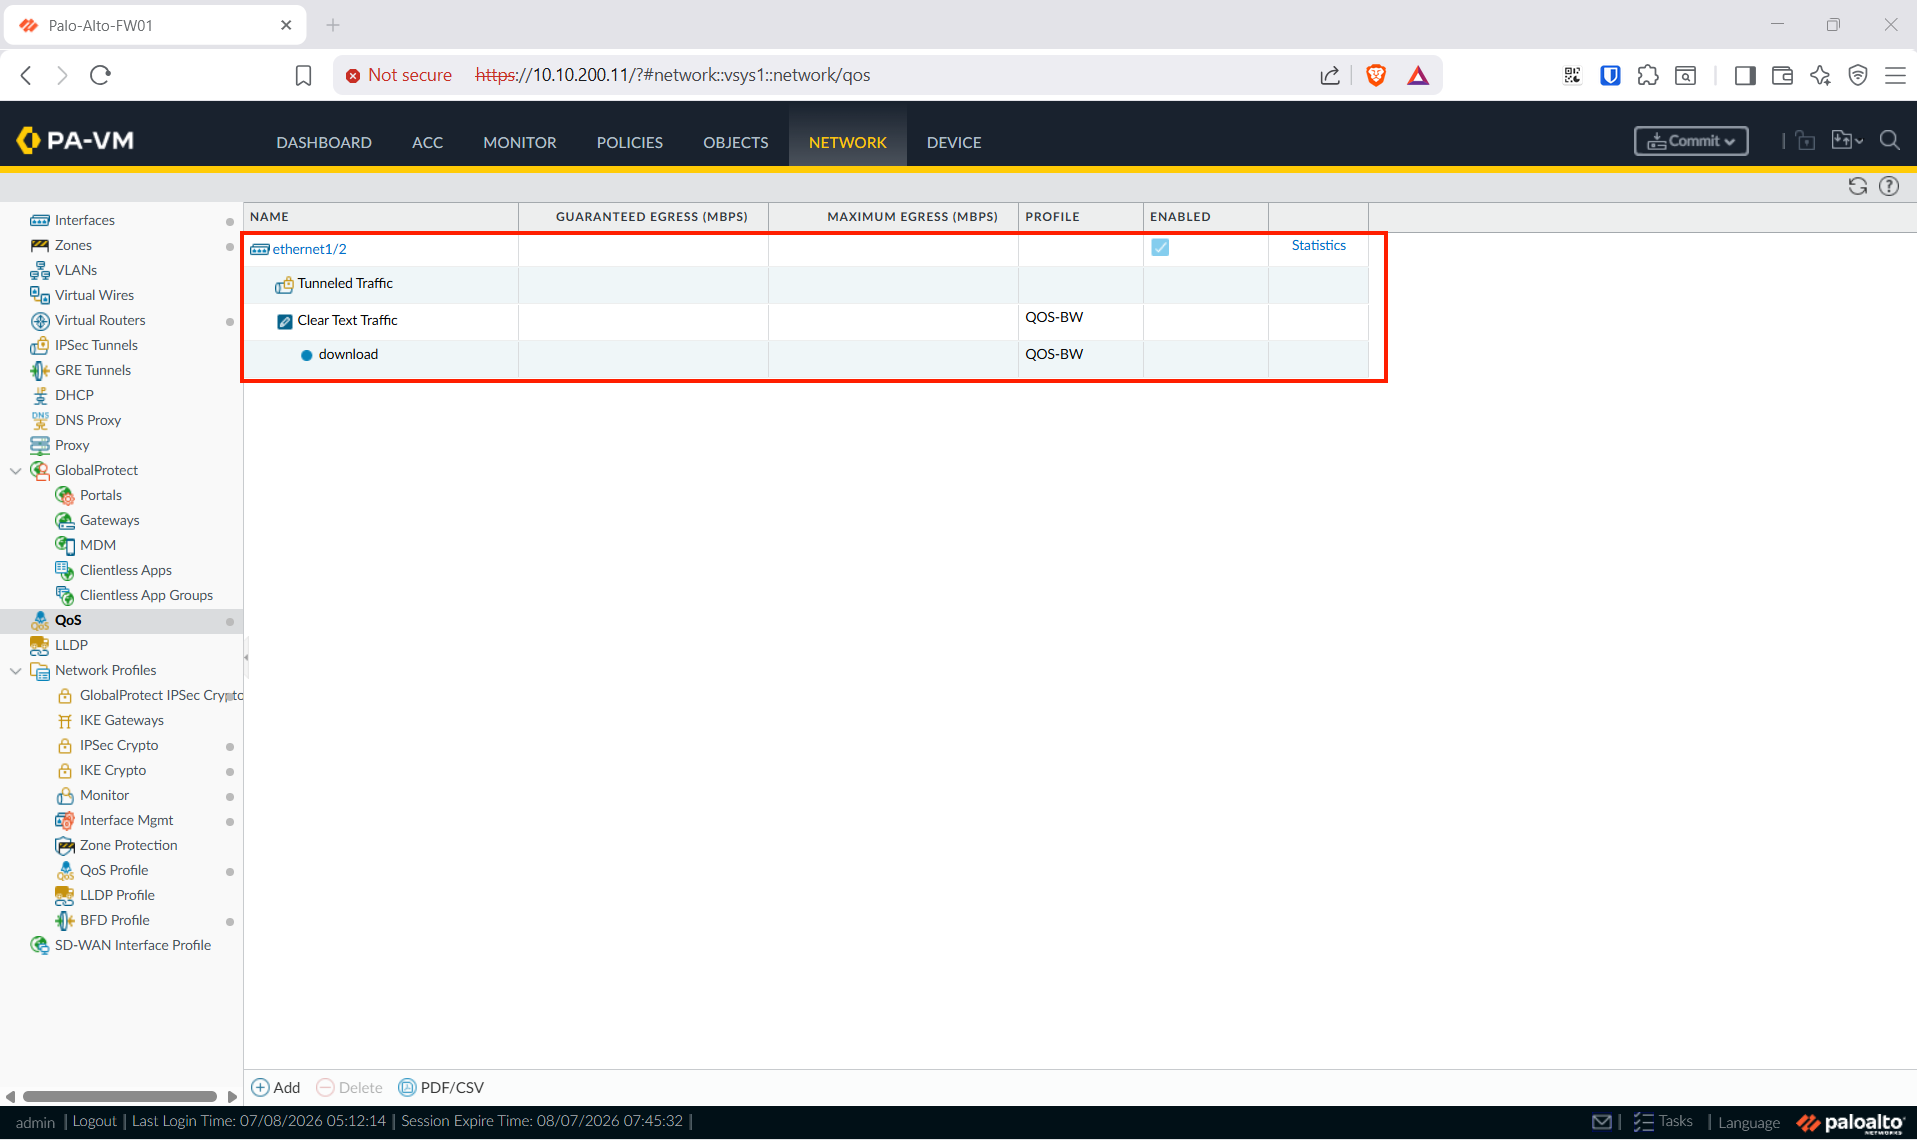Open the help question mark icon
This screenshot has height=1140, width=1917.
tap(1889, 186)
